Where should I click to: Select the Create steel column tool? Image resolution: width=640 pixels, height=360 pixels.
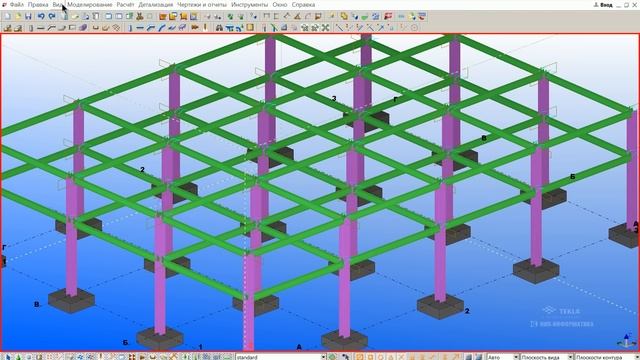coord(130,28)
